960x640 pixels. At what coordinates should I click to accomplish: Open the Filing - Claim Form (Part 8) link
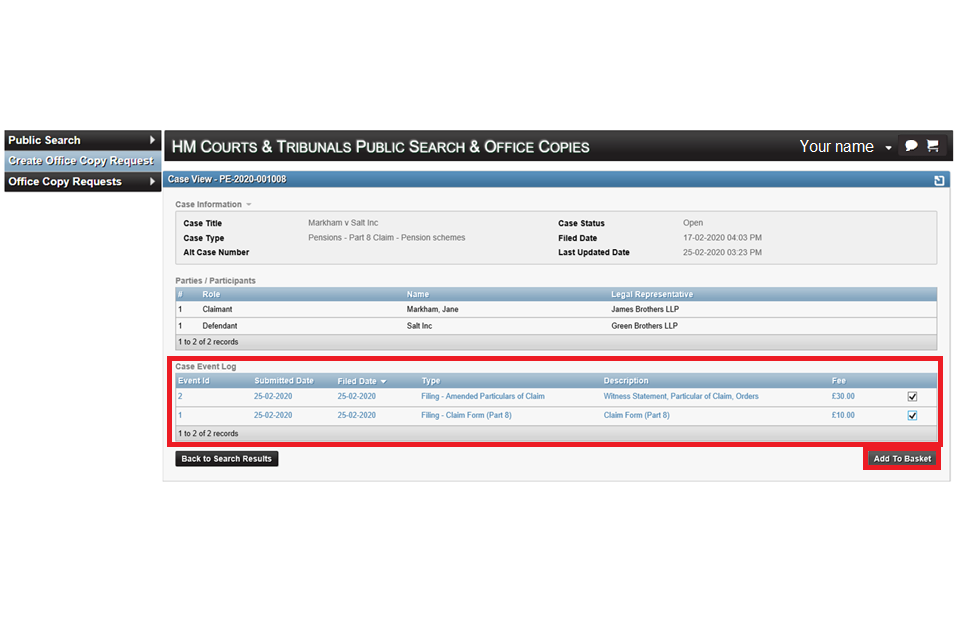coord(466,415)
